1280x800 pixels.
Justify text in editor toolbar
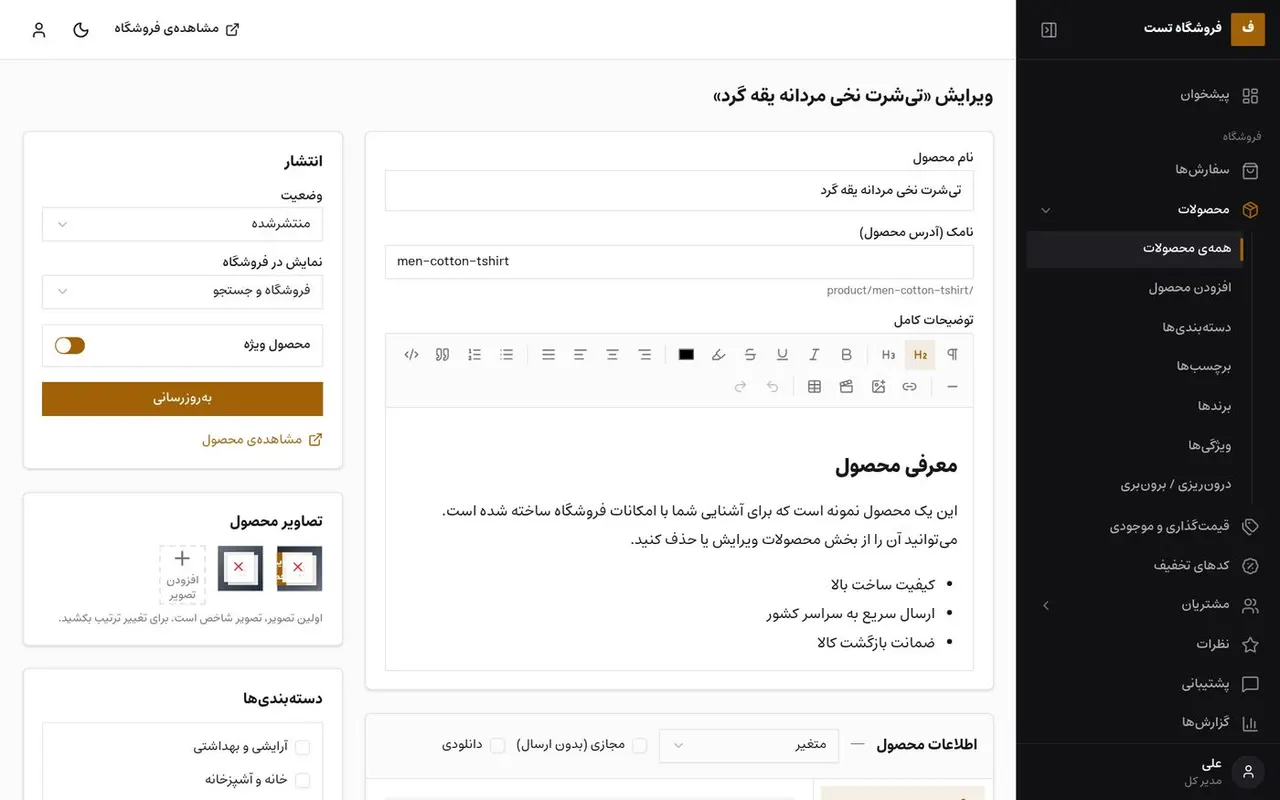(548, 355)
